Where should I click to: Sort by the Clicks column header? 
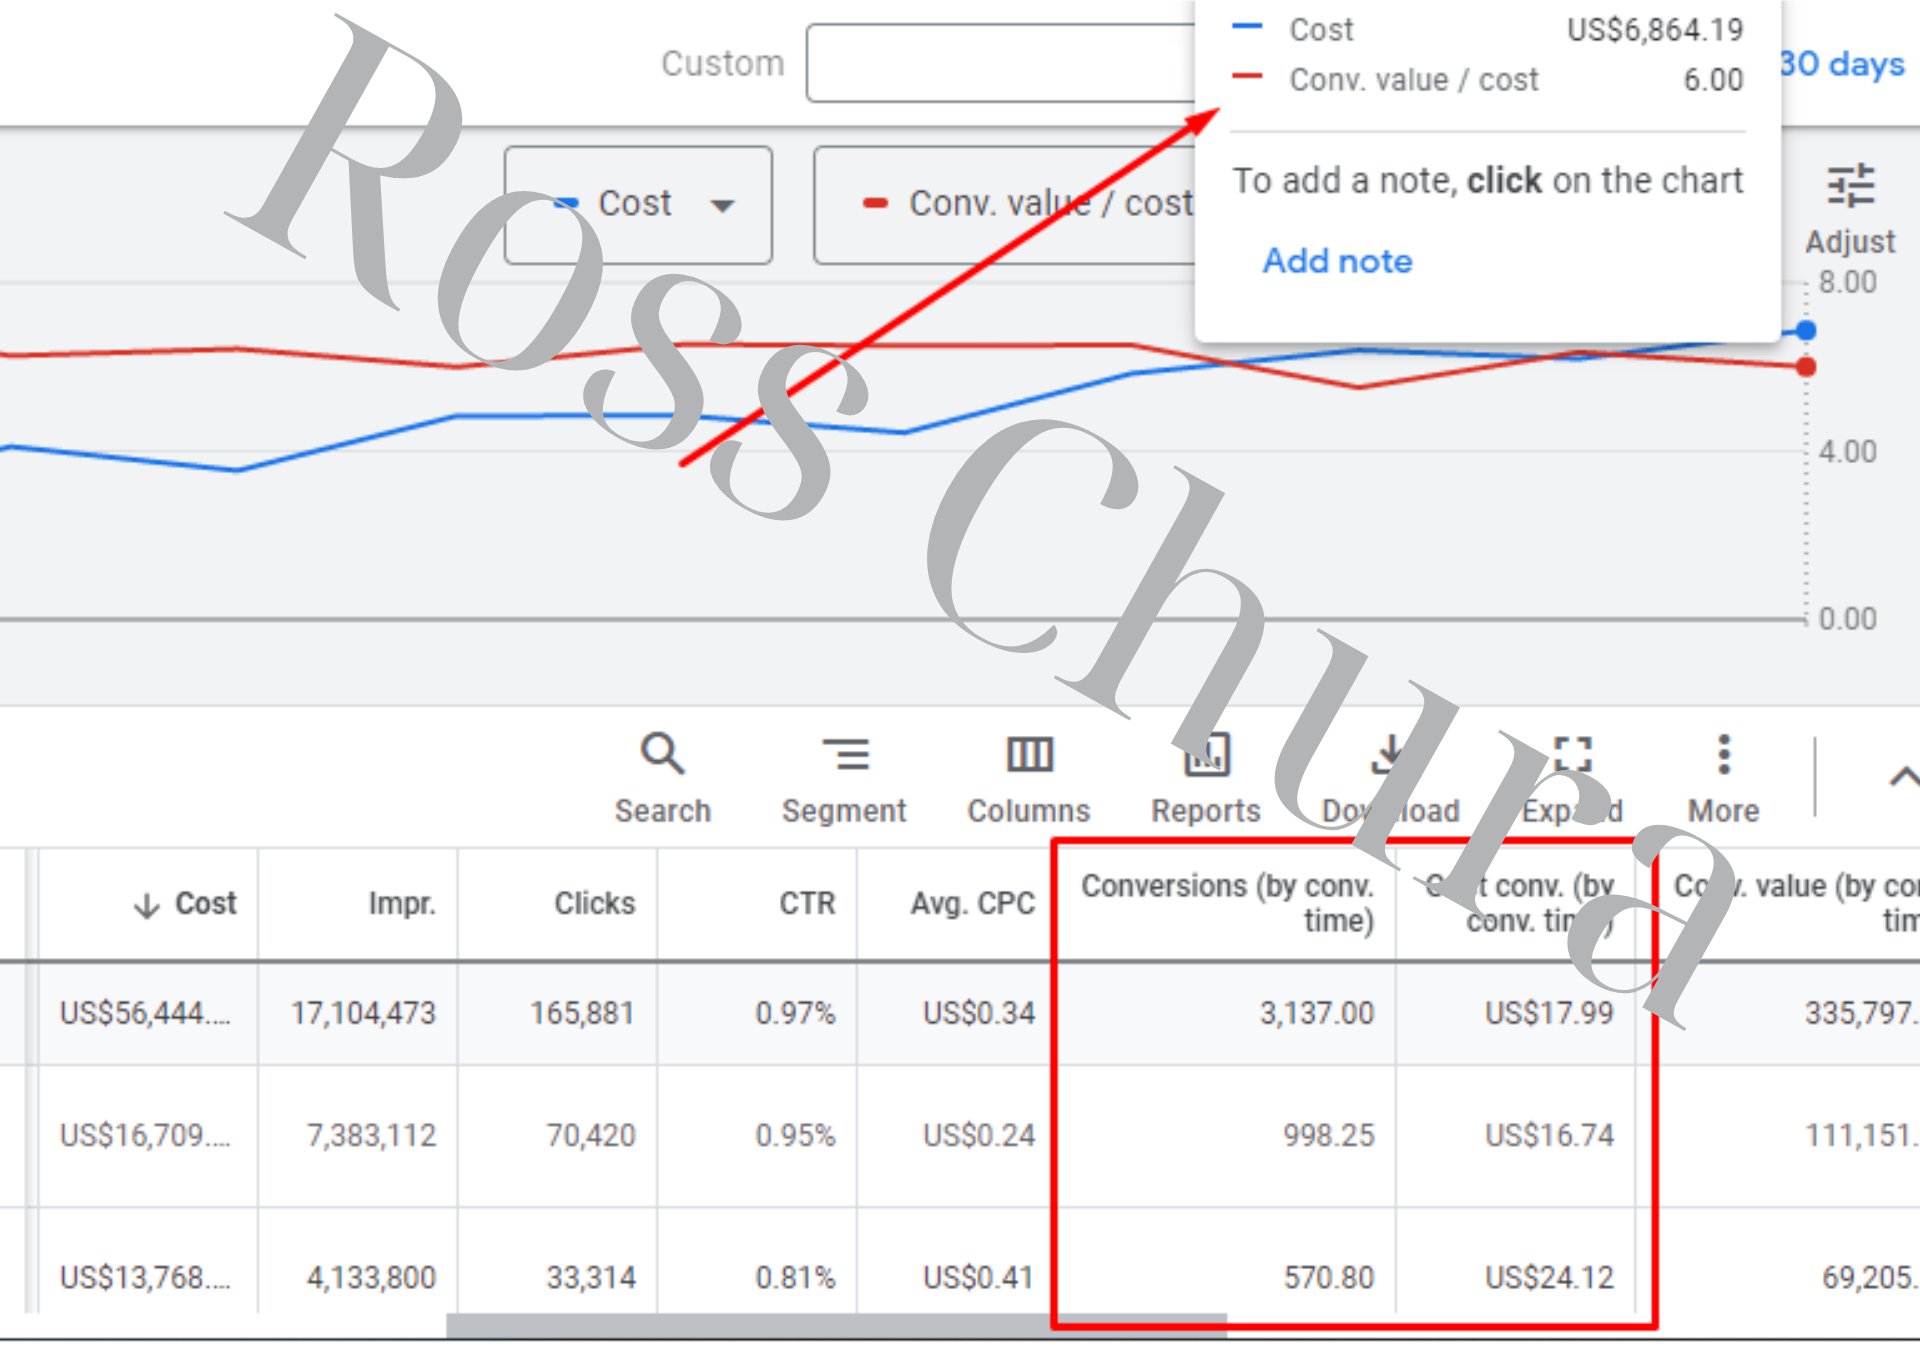tap(595, 904)
